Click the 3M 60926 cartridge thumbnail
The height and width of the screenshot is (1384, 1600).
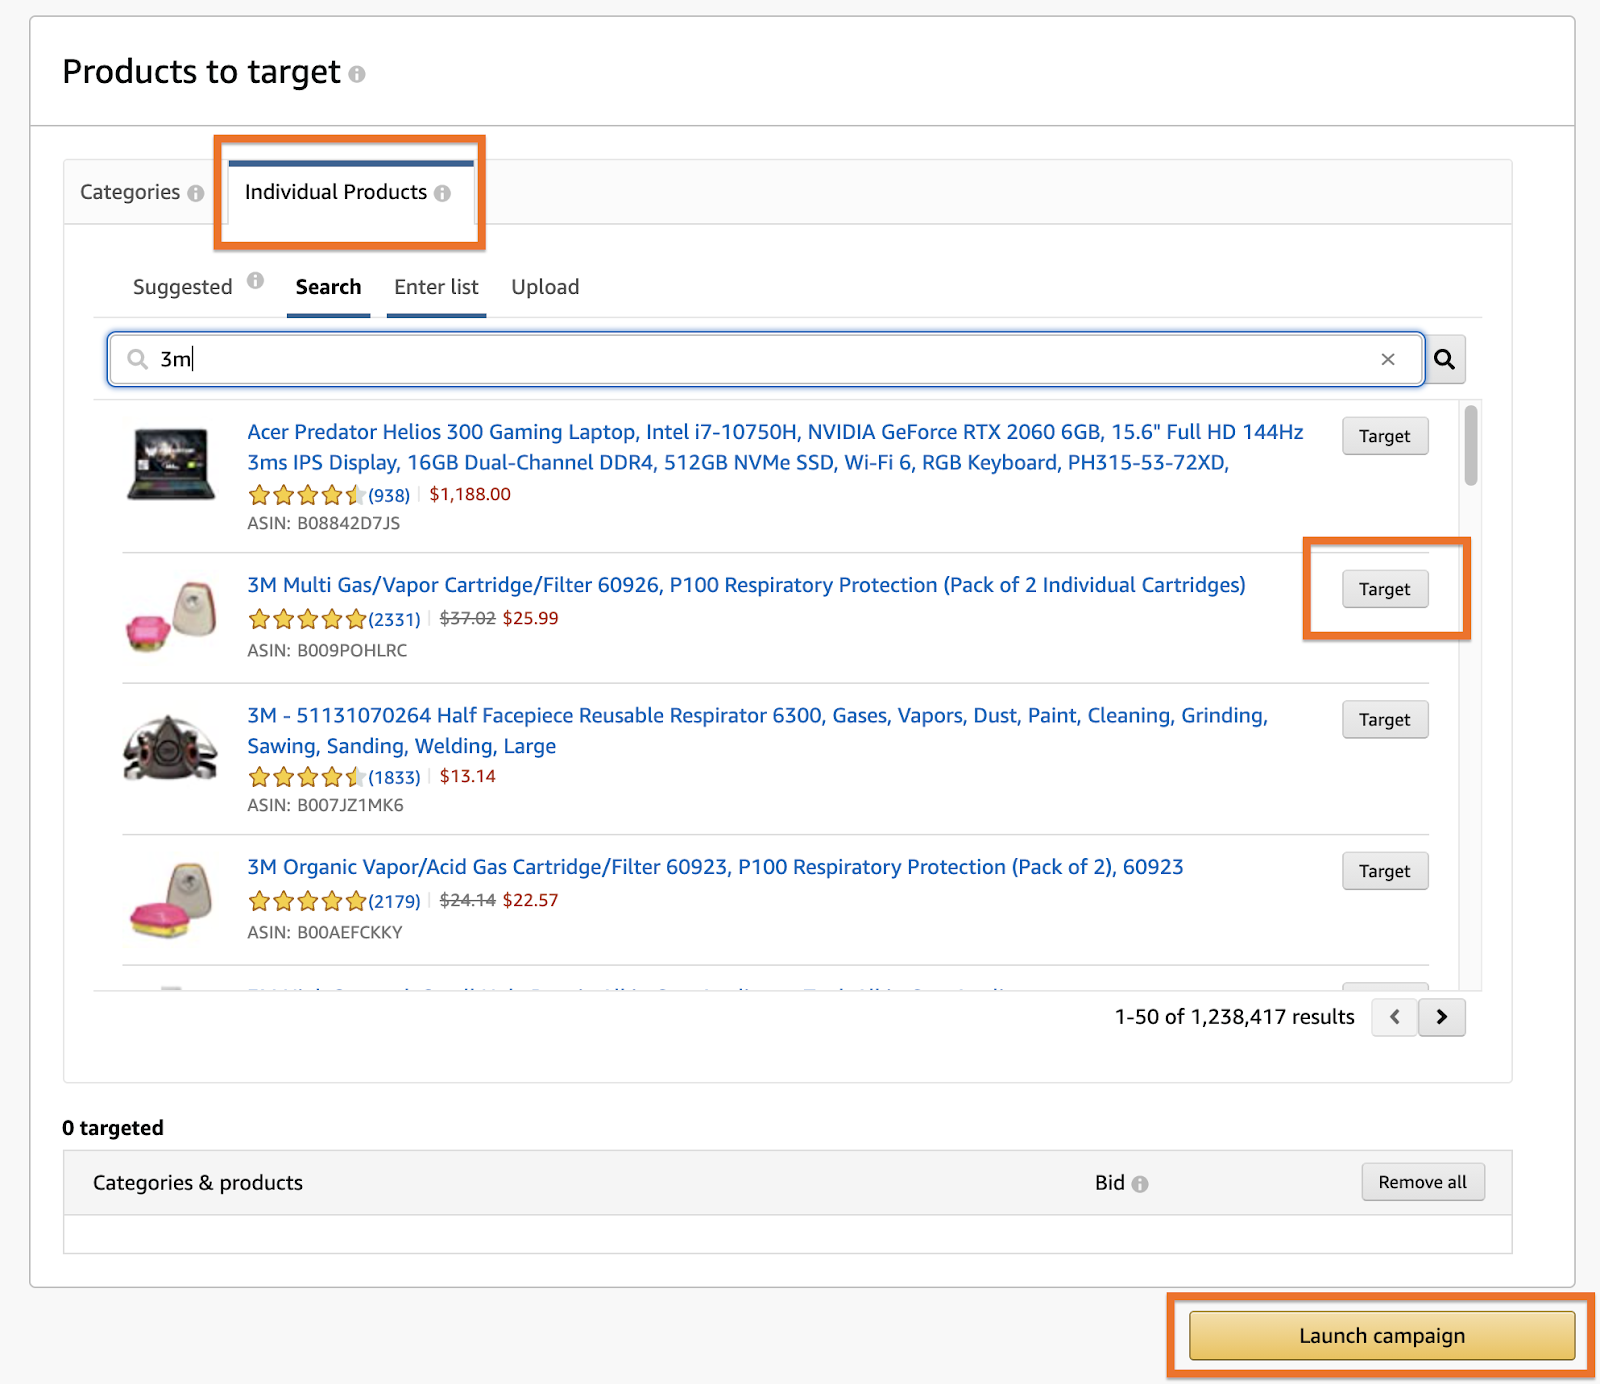point(171,616)
